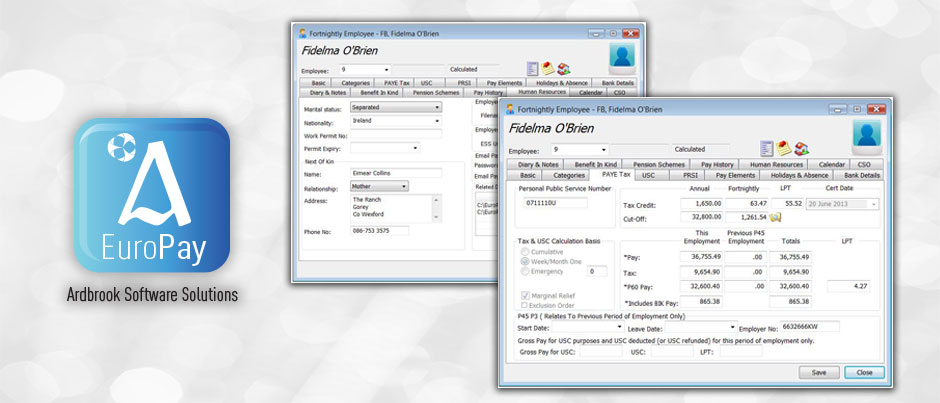Toggle the Marginal Relief checkbox

(x=525, y=295)
